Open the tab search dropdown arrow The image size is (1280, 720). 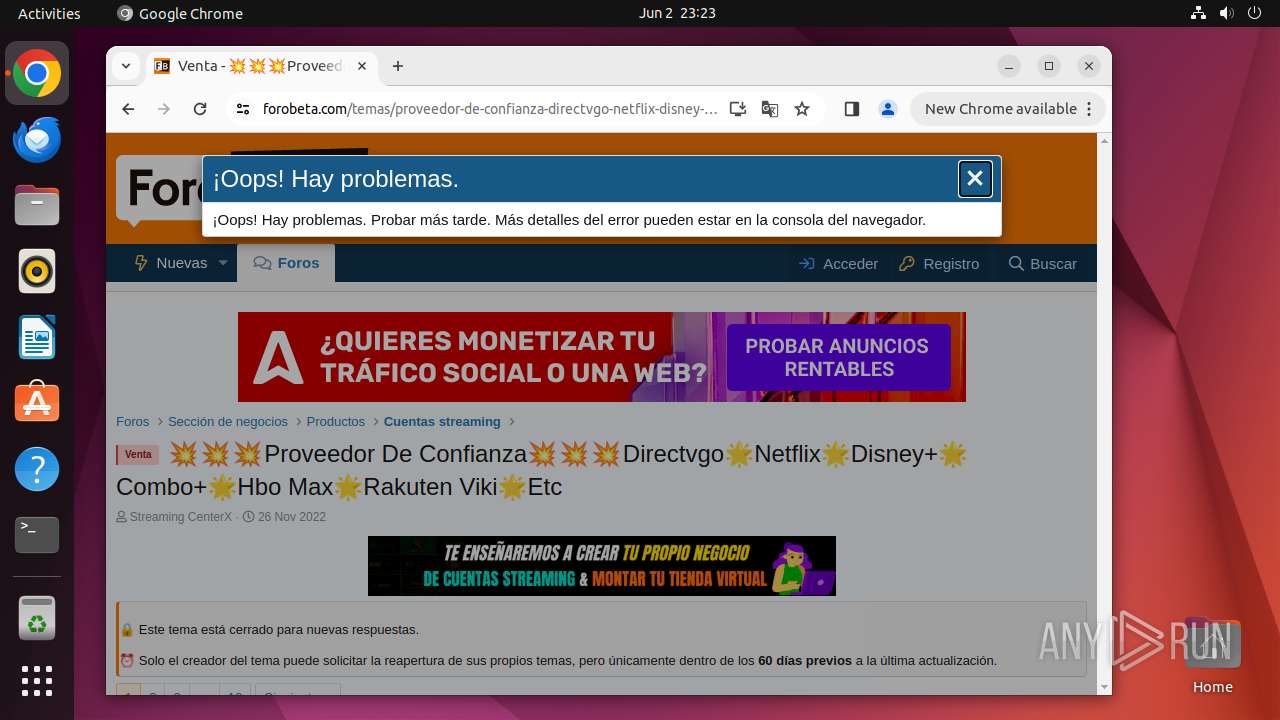point(126,66)
